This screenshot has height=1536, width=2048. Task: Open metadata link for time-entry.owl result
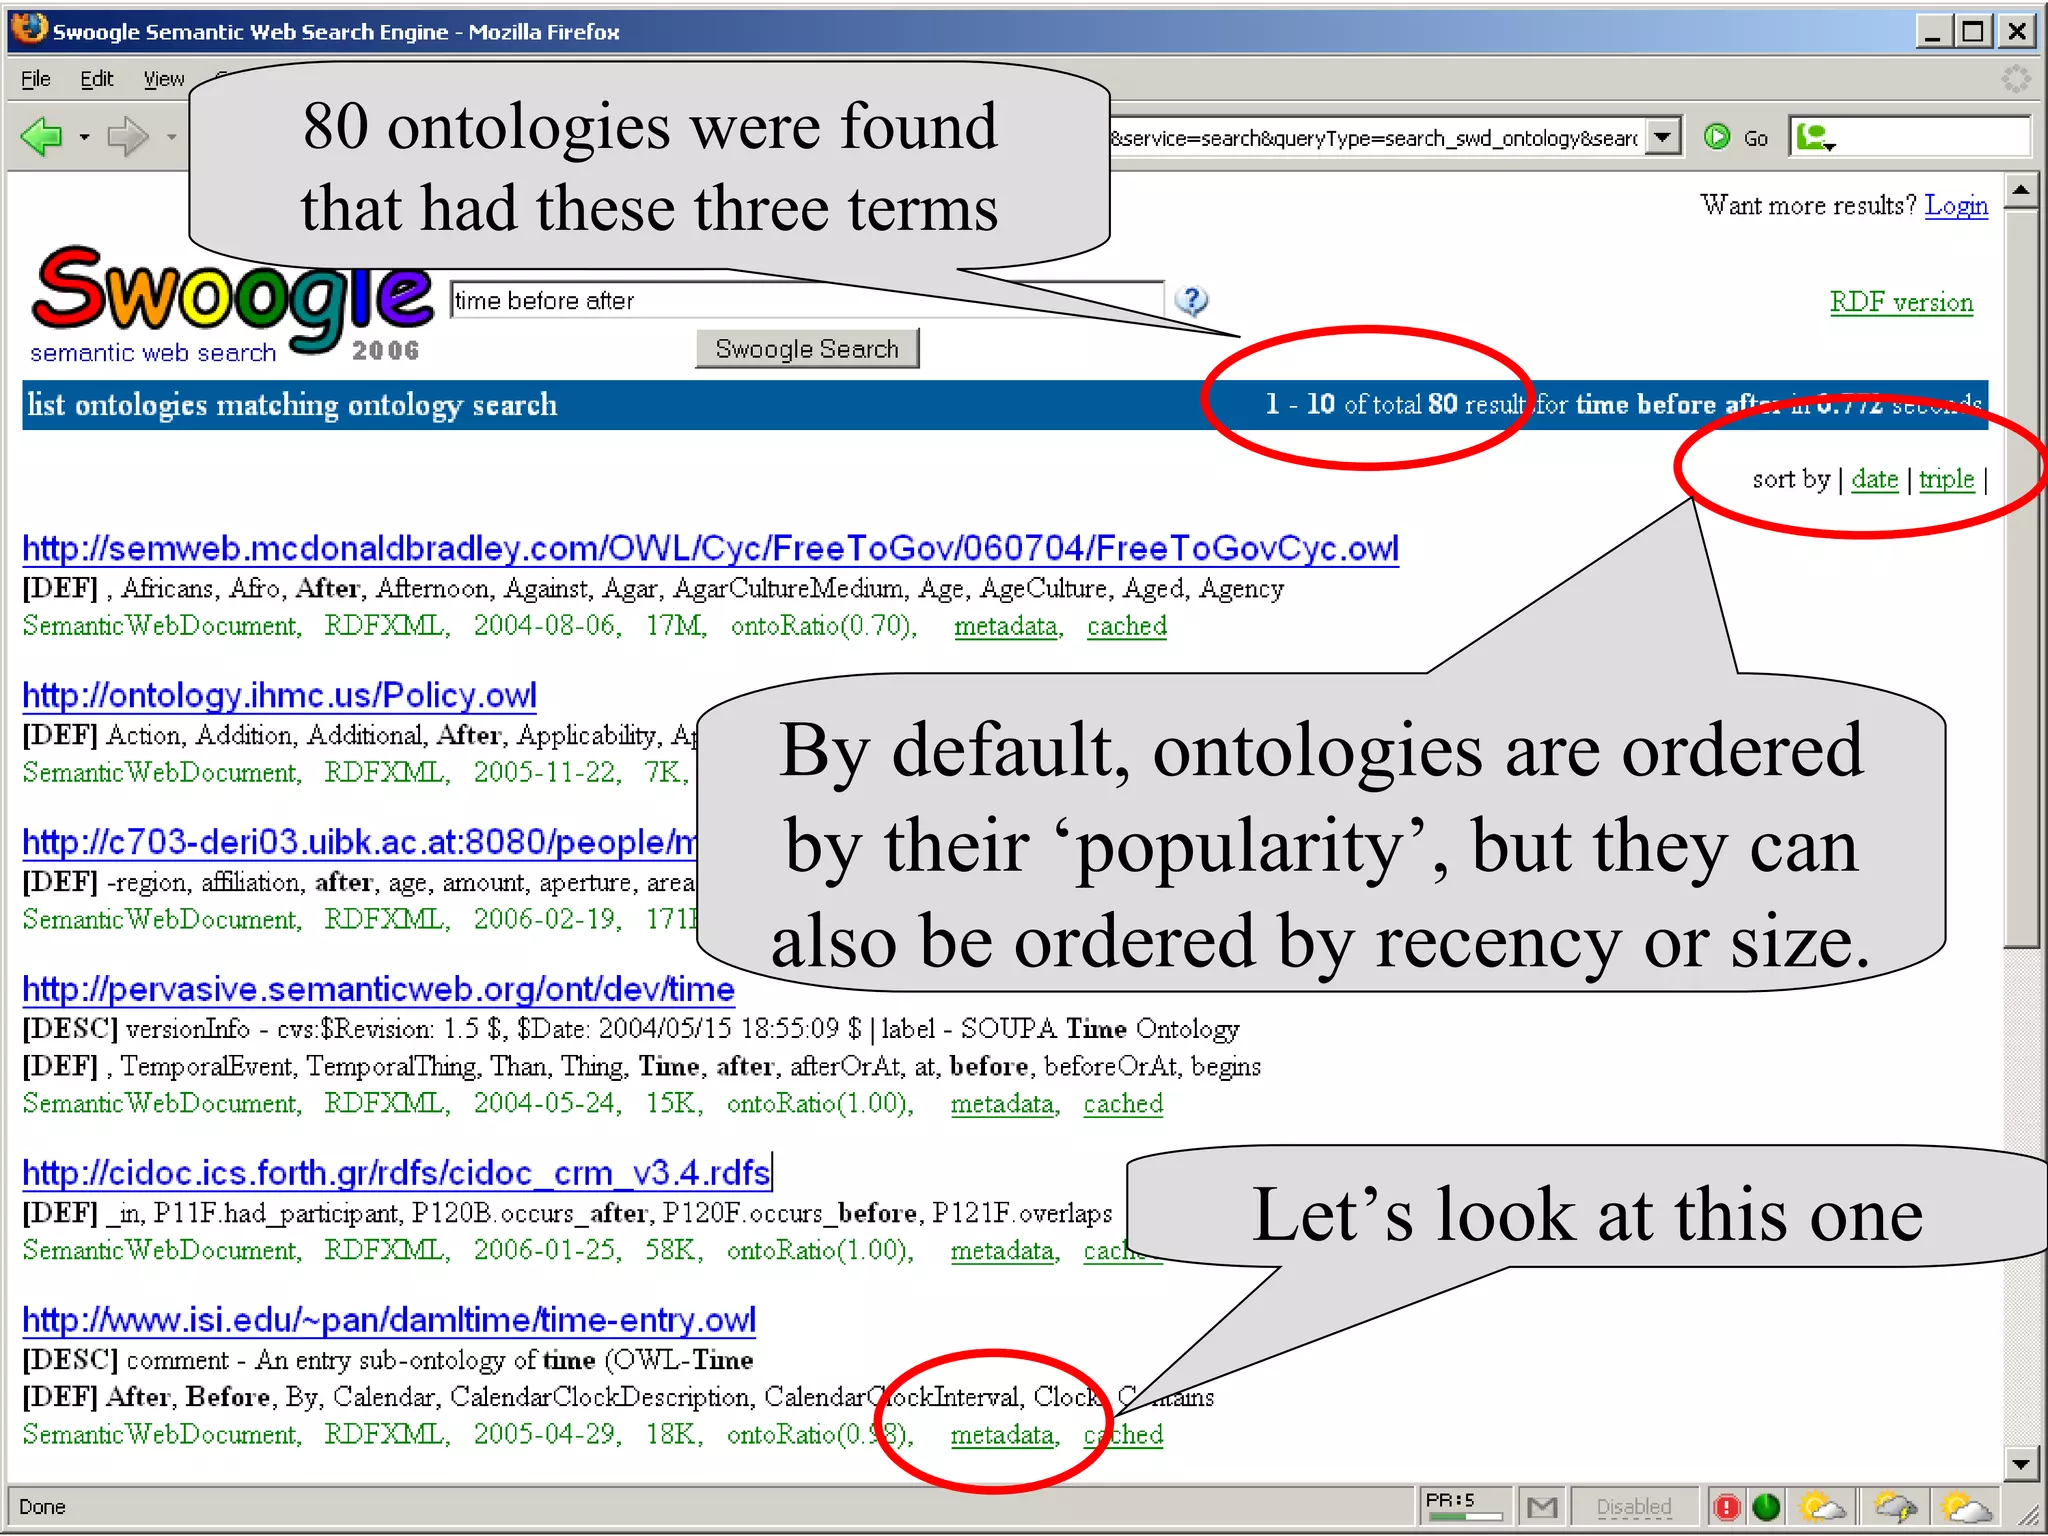click(x=1003, y=1435)
